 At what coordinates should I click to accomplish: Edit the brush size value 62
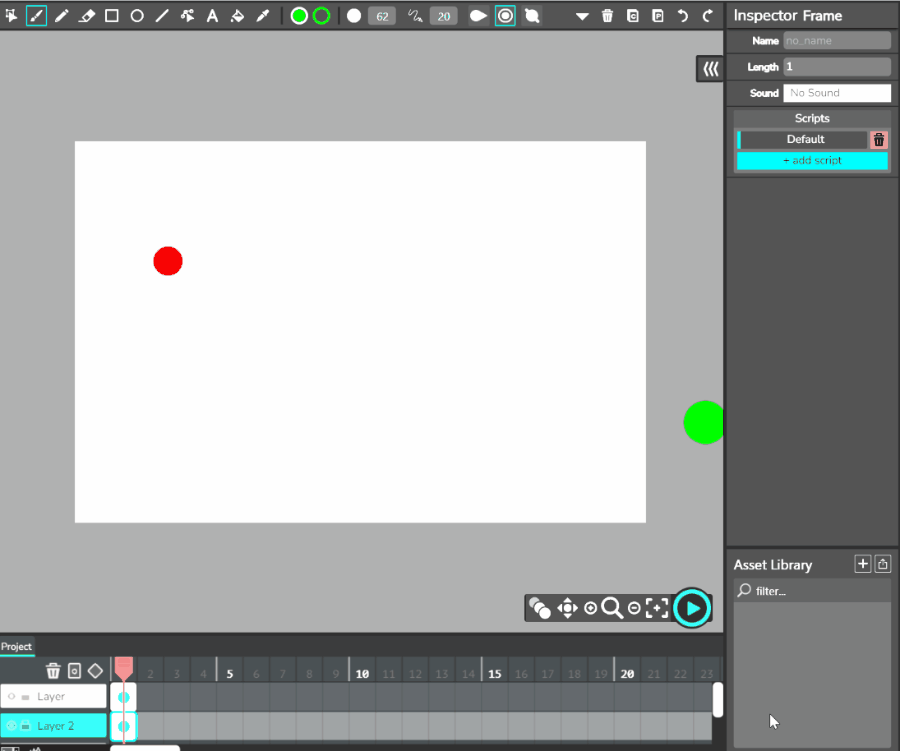point(382,16)
